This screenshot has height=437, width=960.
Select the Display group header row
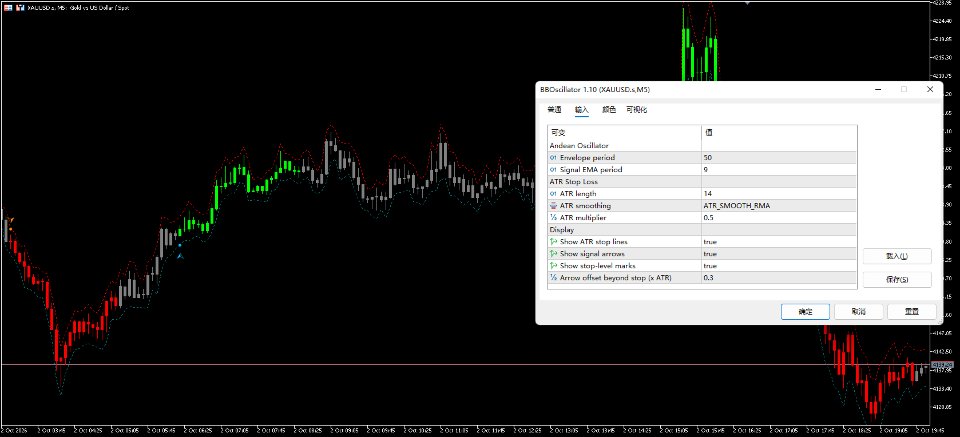pos(702,230)
